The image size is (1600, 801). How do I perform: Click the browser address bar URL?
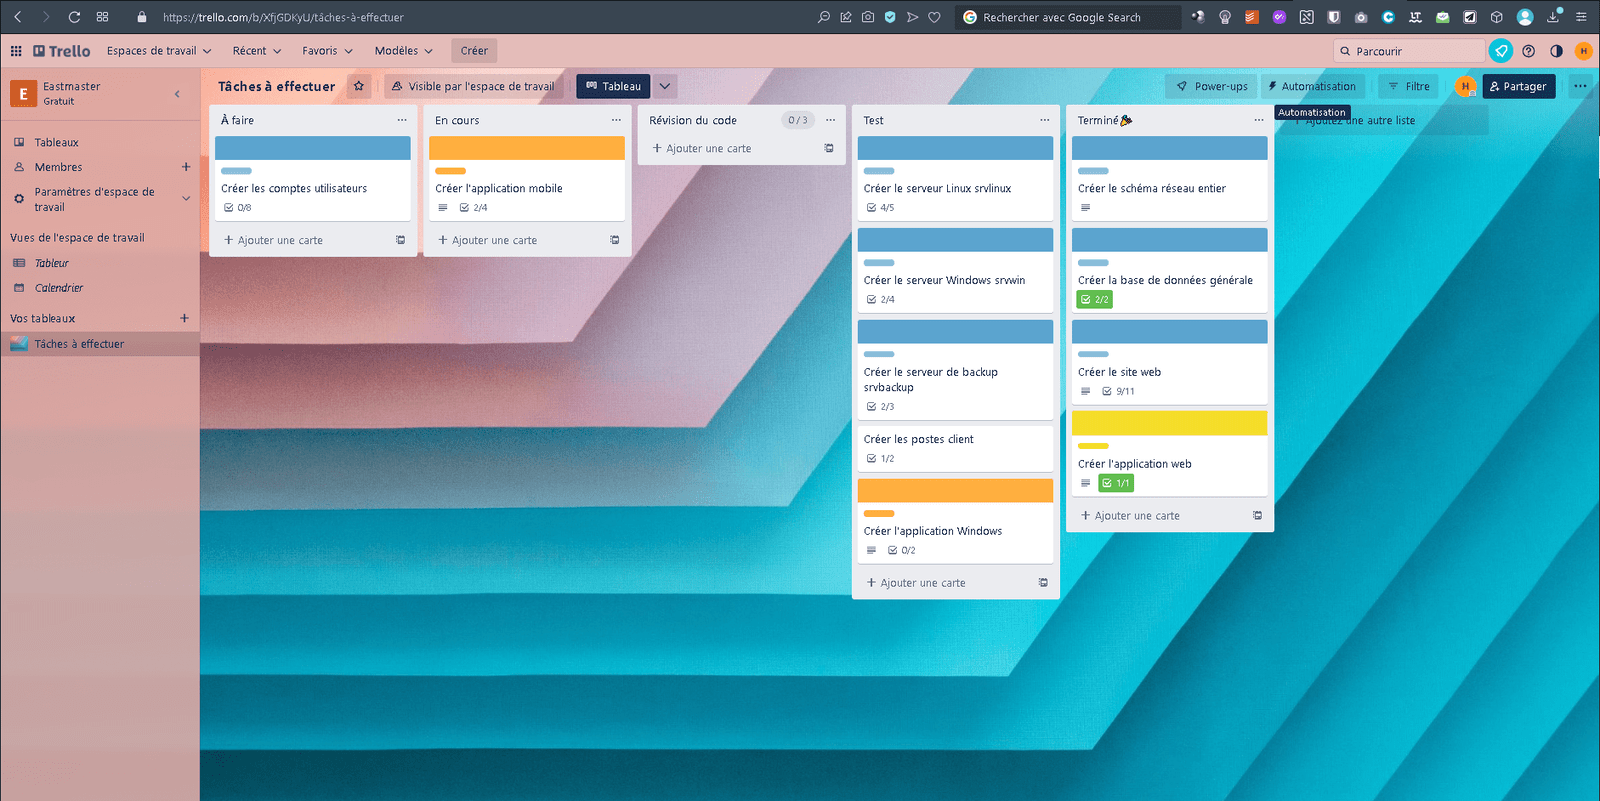[283, 17]
